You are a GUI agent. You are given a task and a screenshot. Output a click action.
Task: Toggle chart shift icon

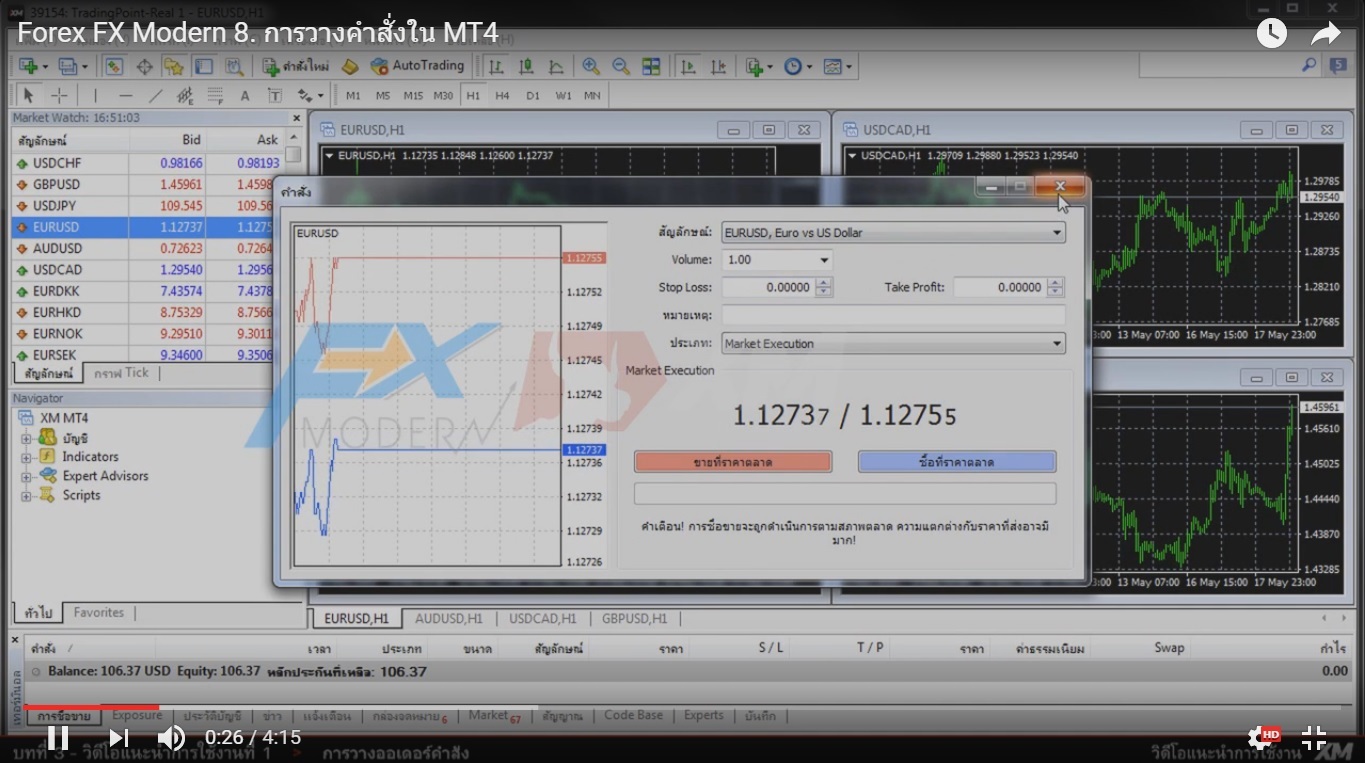tap(718, 66)
